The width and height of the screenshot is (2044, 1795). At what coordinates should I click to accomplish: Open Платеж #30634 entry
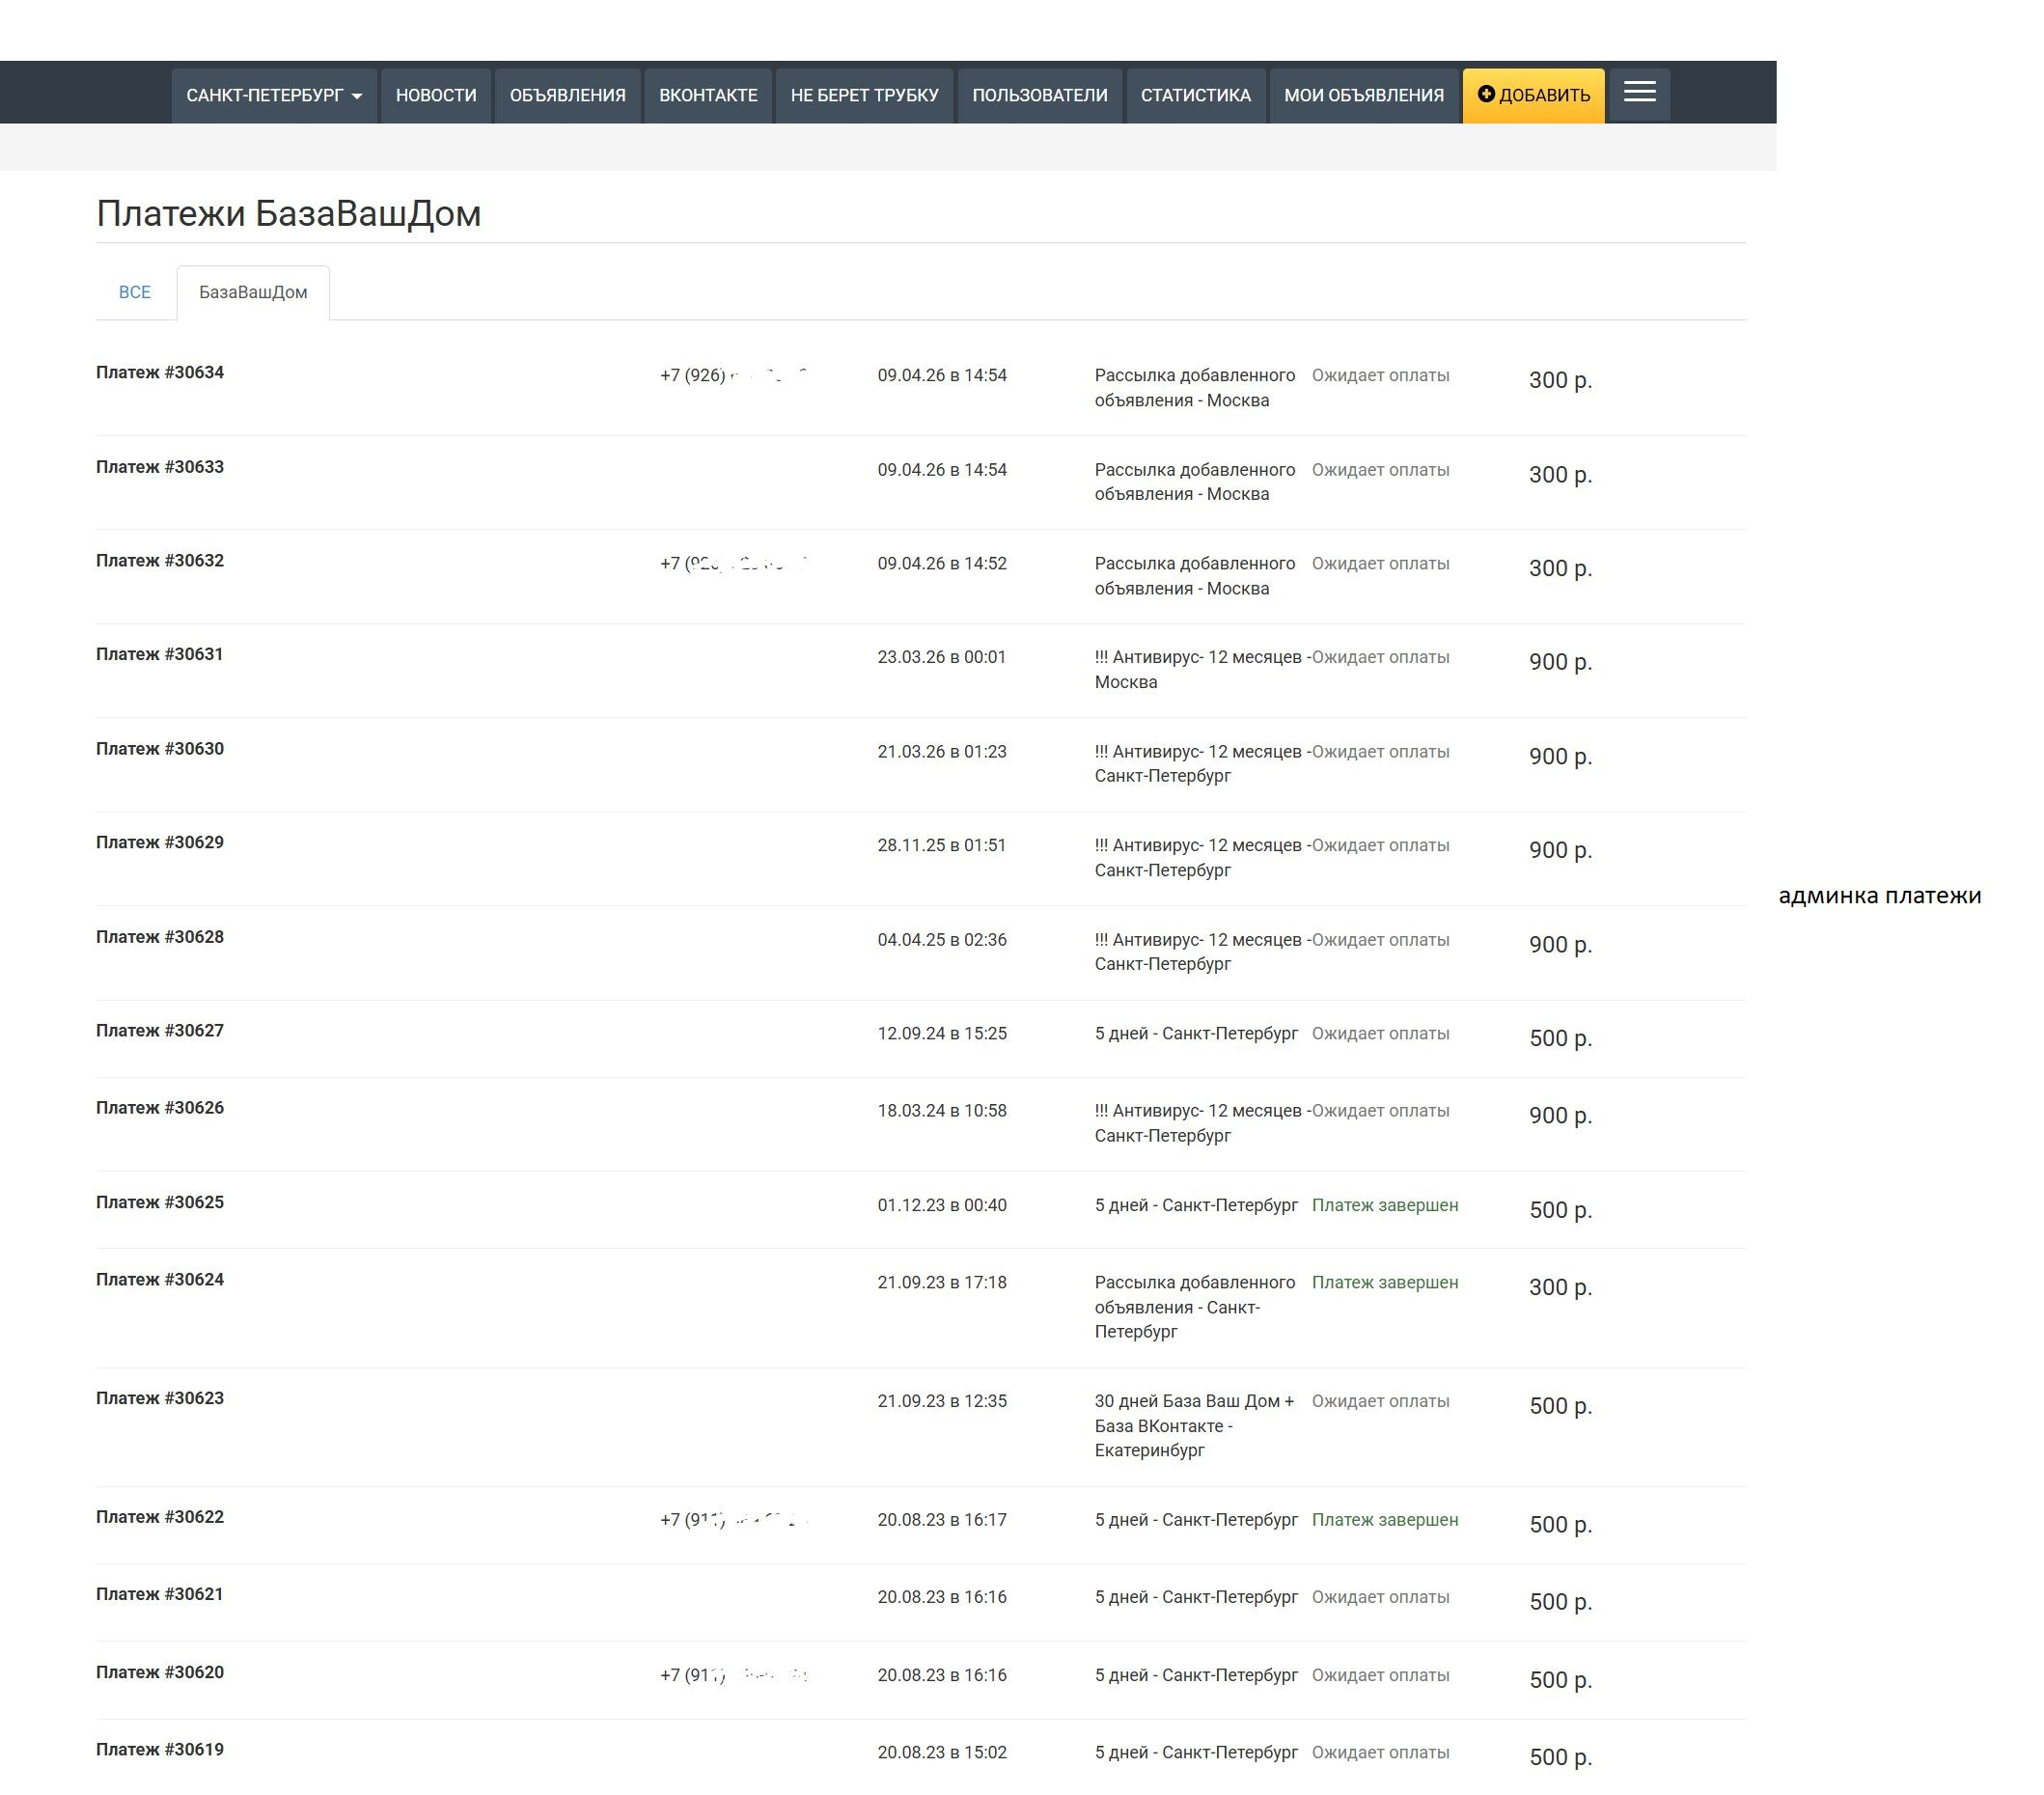[160, 372]
